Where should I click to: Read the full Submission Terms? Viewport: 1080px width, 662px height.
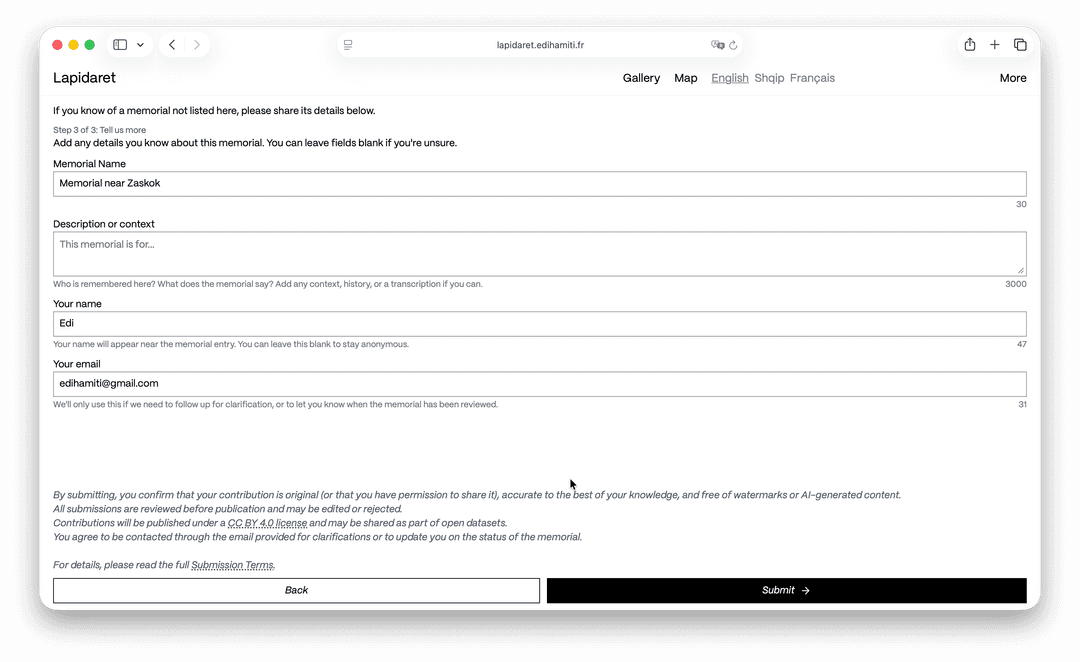coord(233,564)
